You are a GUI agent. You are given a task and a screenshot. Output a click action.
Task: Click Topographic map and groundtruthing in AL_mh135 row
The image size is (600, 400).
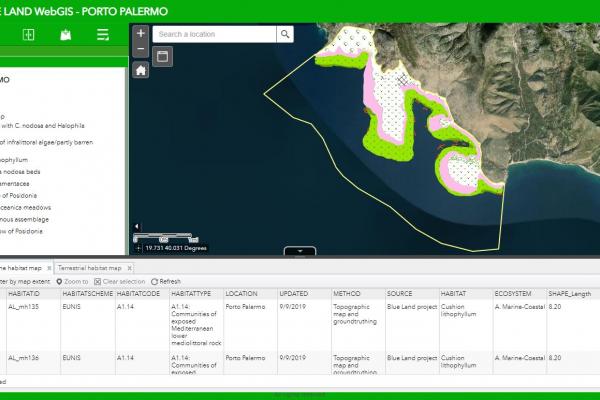[x=355, y=314]
